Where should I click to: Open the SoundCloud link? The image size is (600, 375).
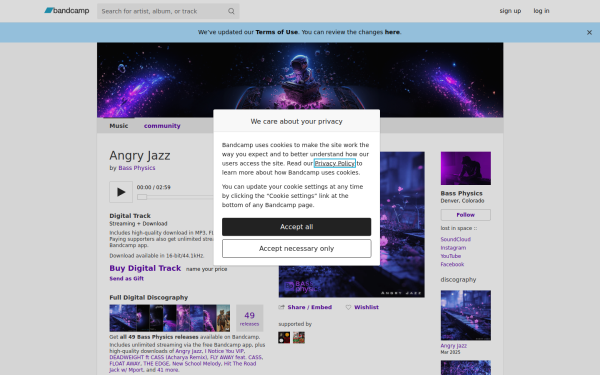(x=455, y=239)
